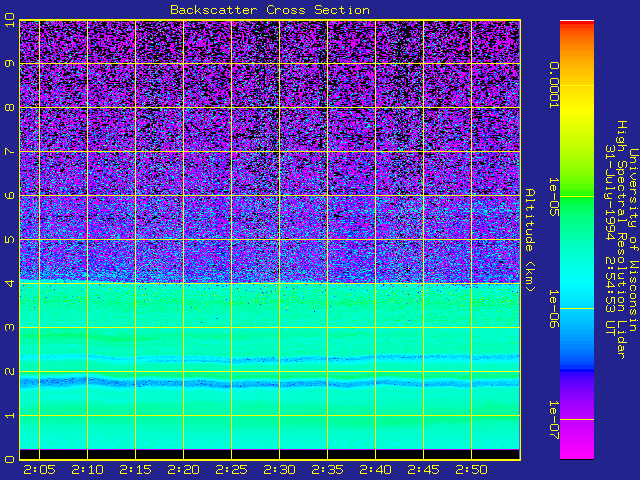
Task: Select the 2:20 time axis label
Action: pyautogui.click(x=183, y=470)
